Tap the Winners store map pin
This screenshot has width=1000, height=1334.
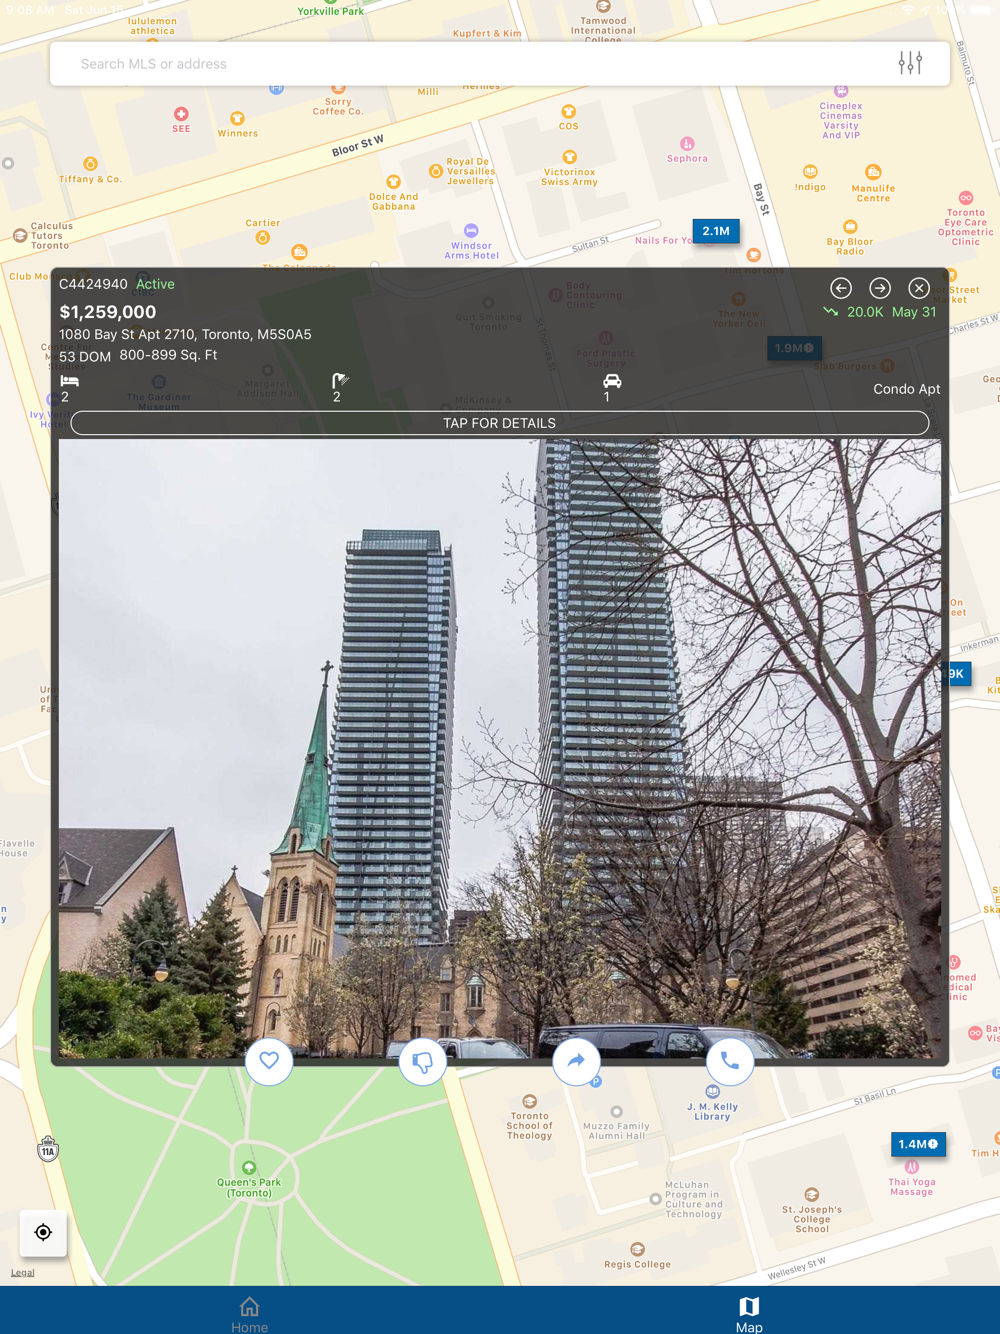coord(237,119)
